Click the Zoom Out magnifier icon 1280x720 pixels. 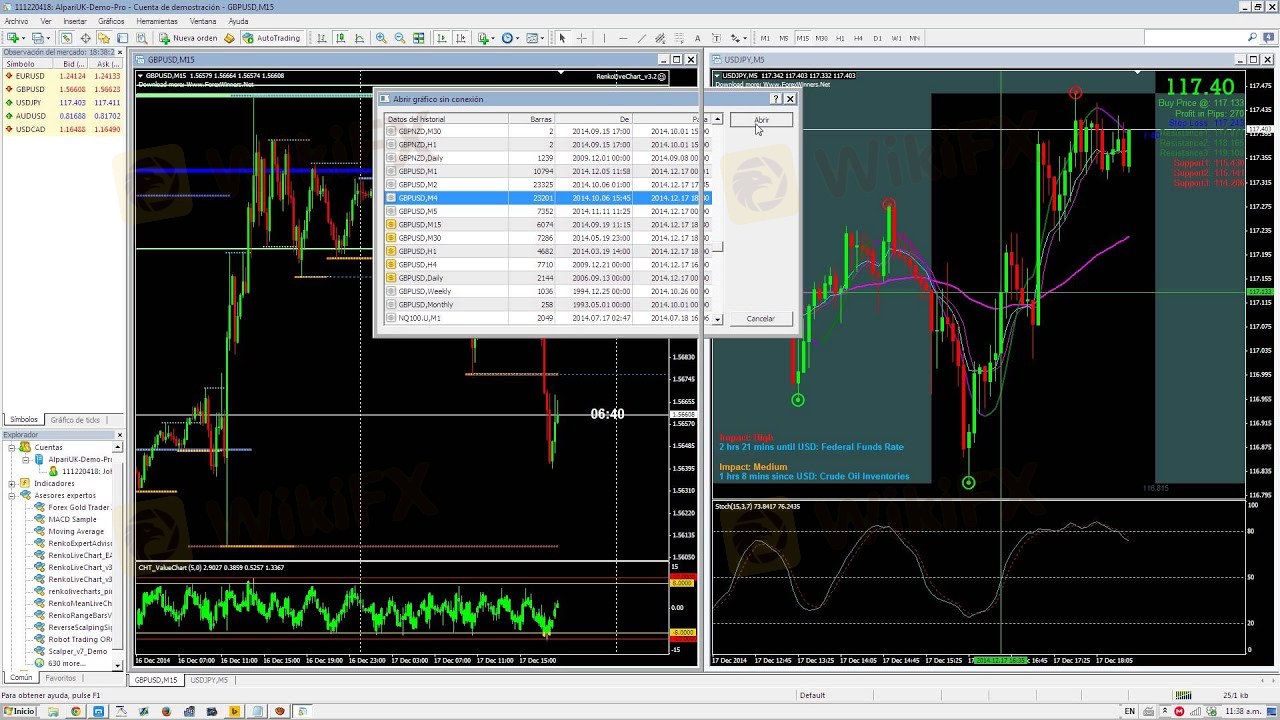click(x=400, y=38)
